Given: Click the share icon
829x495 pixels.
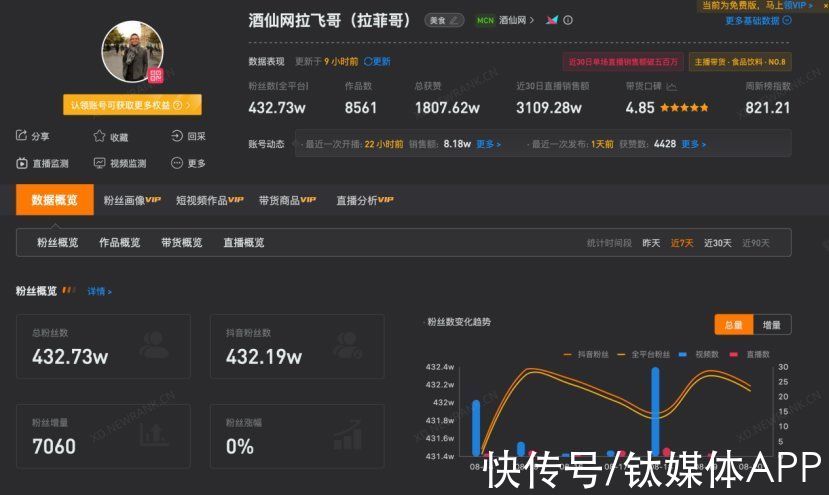Looking at the screenshot, I should click(x=21, y=135).
